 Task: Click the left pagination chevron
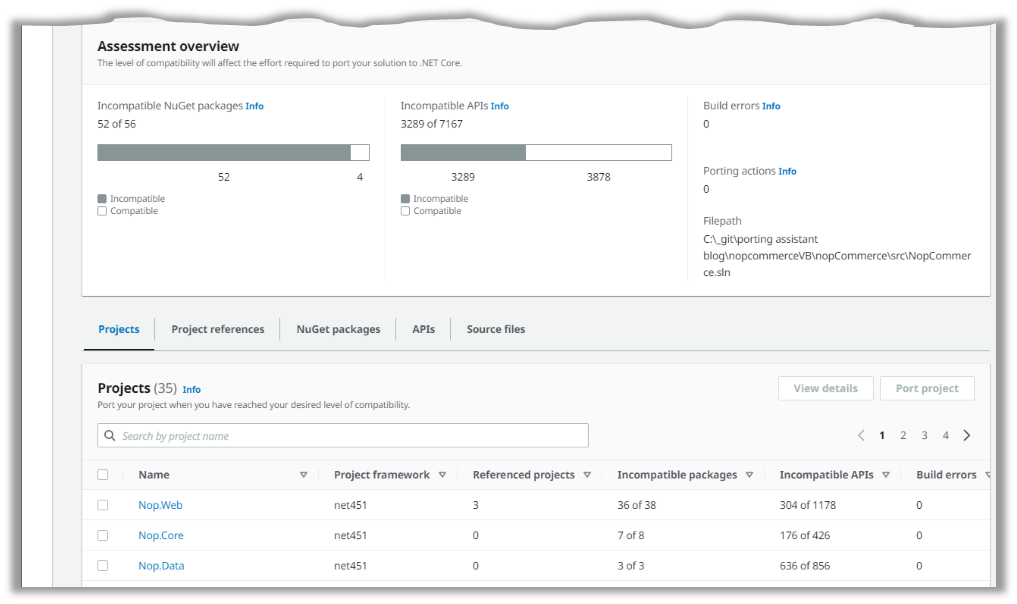(861, 435)
